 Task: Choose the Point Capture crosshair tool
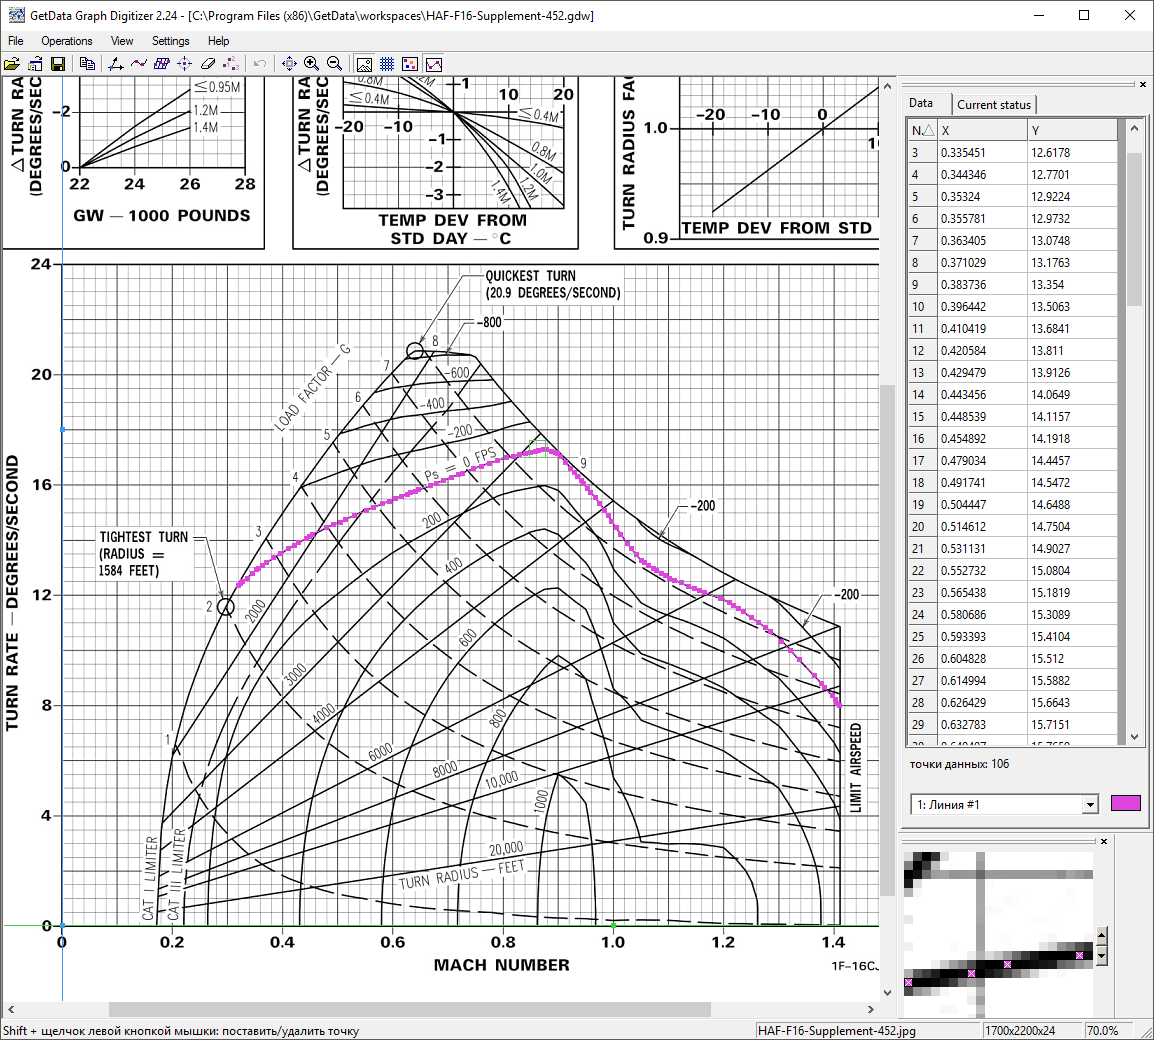click(x=185, y=64)
